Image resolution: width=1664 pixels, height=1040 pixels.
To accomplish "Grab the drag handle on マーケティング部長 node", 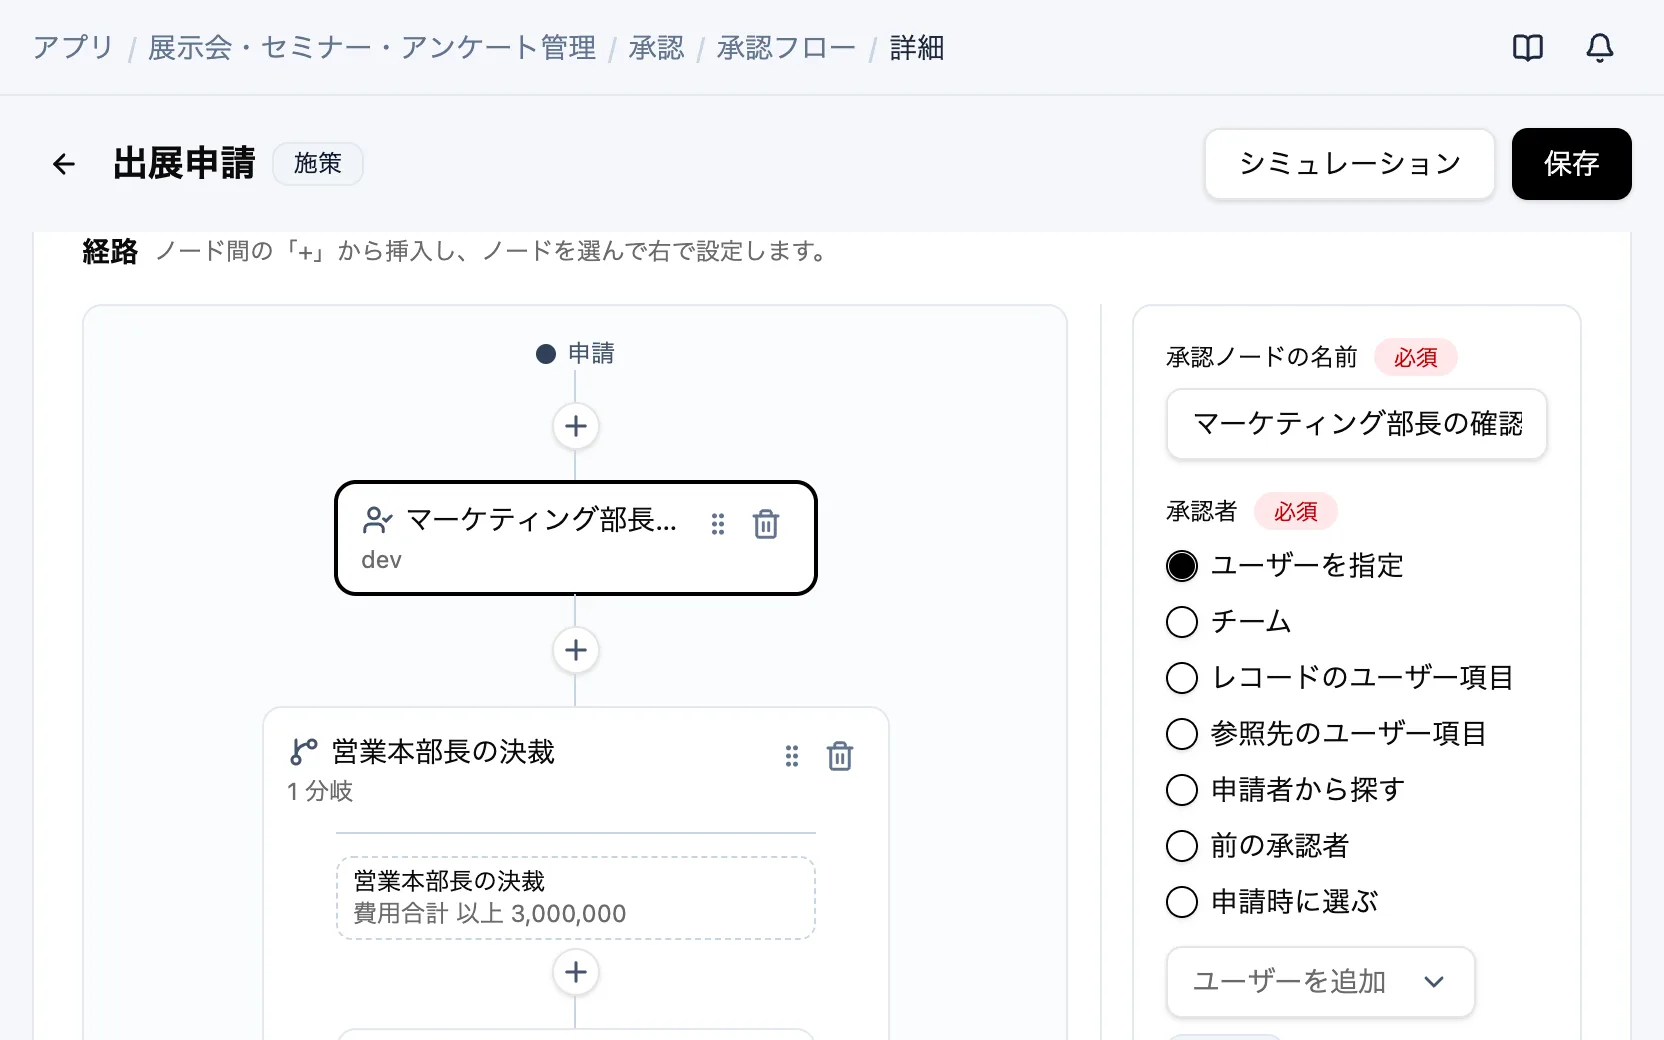I will 718,524.
